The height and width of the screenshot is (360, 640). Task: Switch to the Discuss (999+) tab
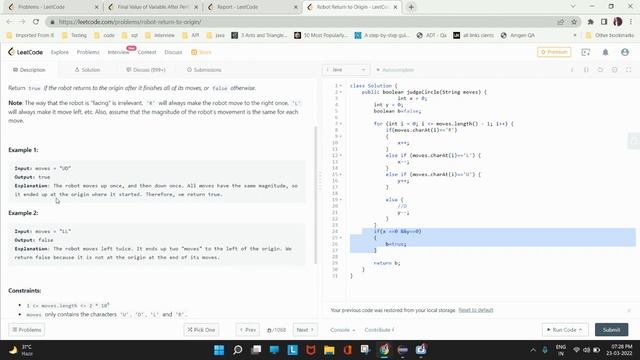pyautogui.click(x=146, y=70)
